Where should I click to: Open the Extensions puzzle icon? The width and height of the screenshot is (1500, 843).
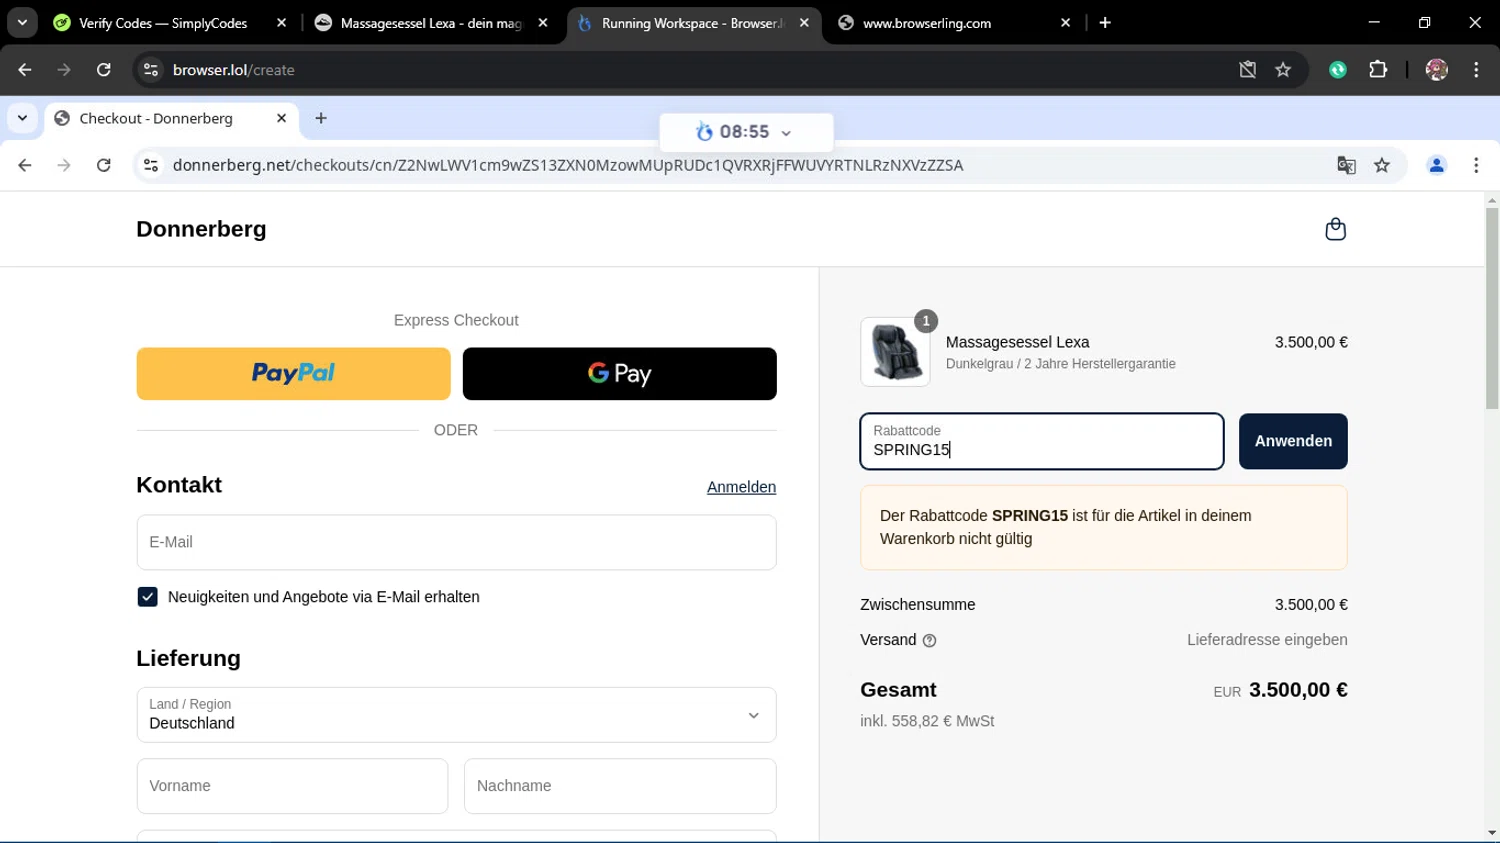pos(1378,70)
